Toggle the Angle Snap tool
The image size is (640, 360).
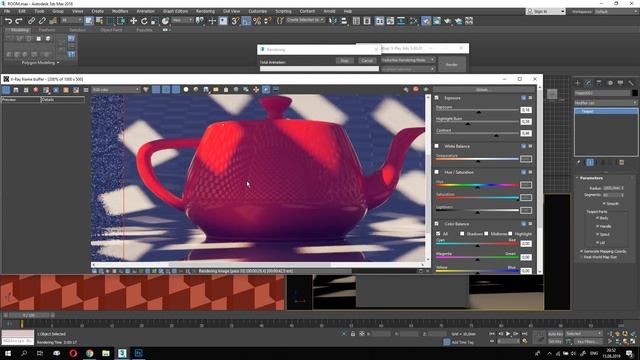[x=246, y=21]
